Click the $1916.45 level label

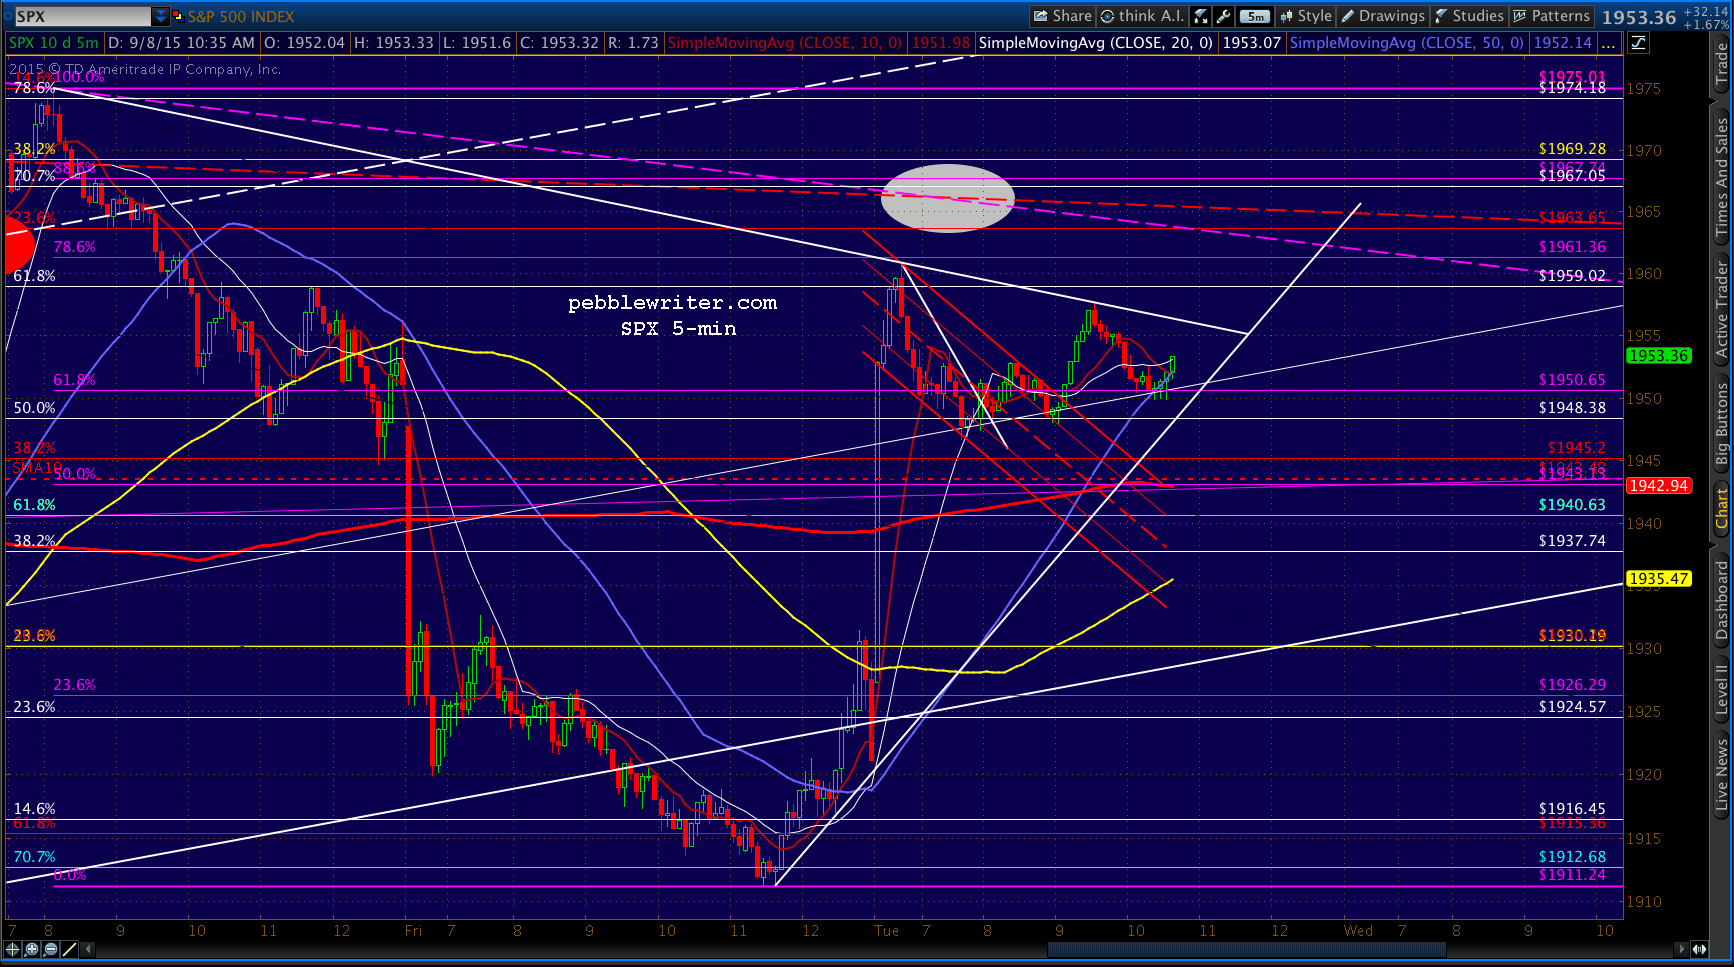(x=1572, y=809)
